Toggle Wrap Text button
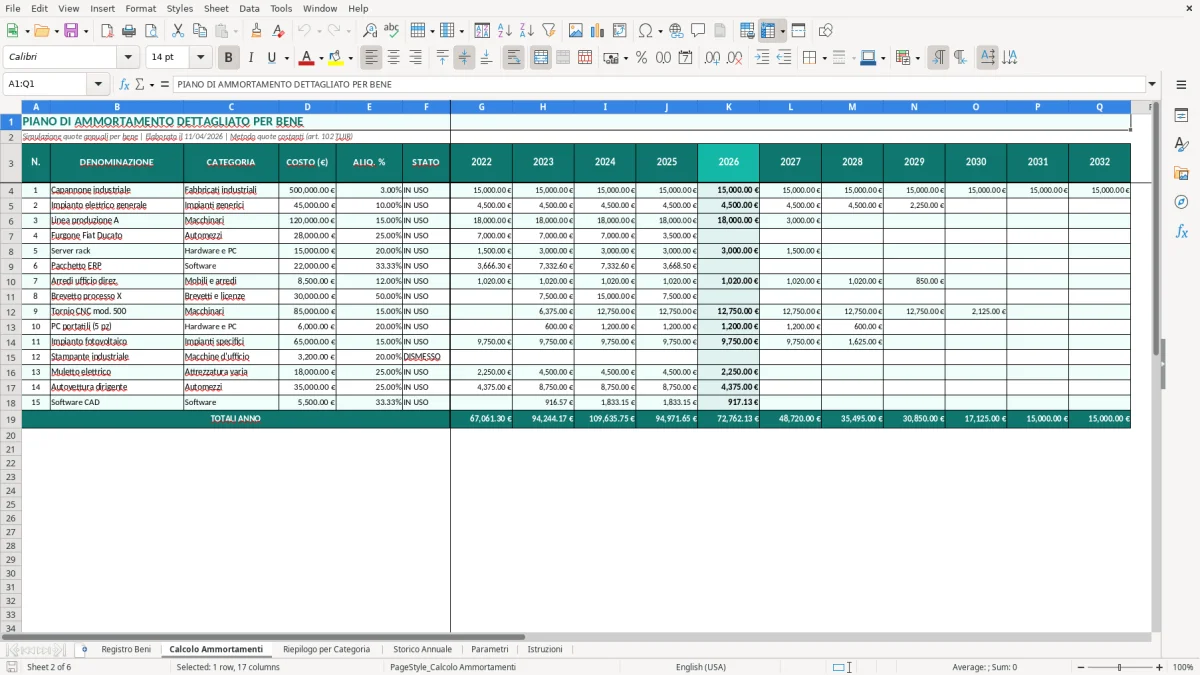 click(x=513, y=58)
